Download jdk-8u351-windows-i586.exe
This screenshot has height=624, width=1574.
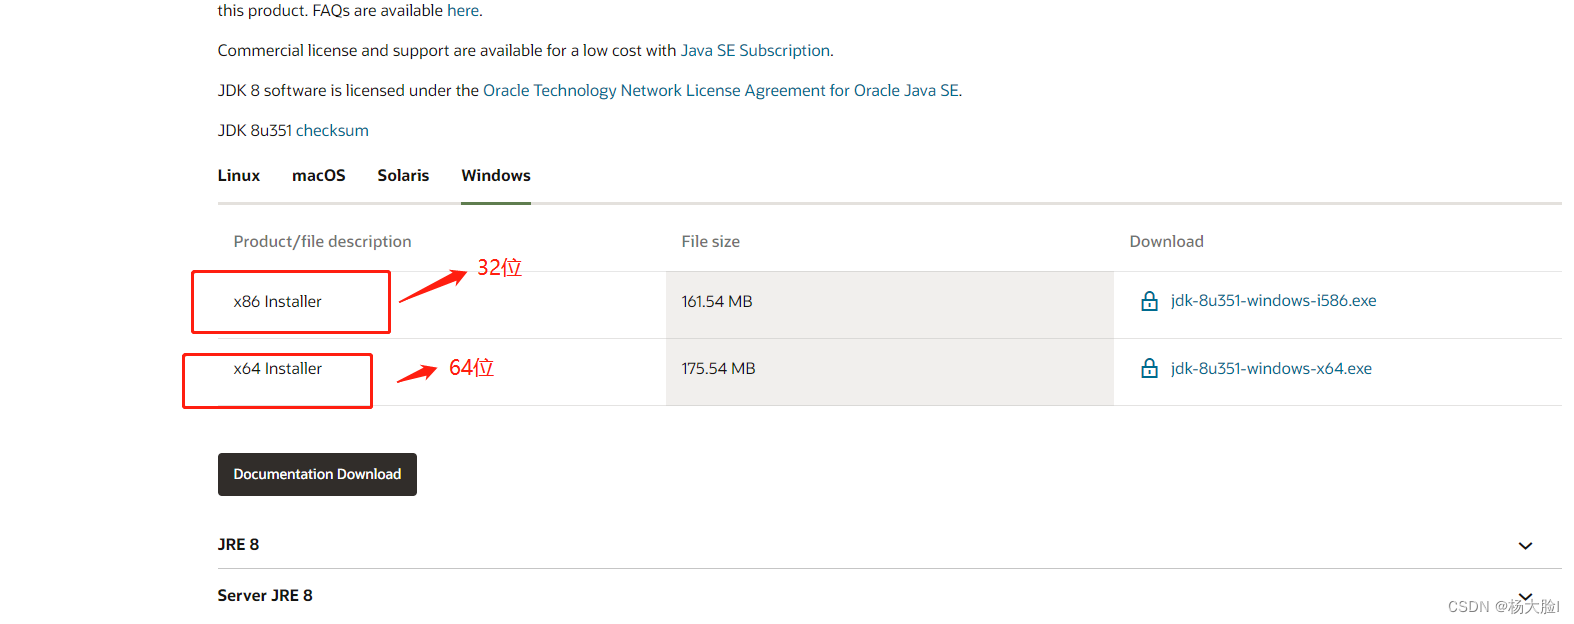click(1273, 301)
